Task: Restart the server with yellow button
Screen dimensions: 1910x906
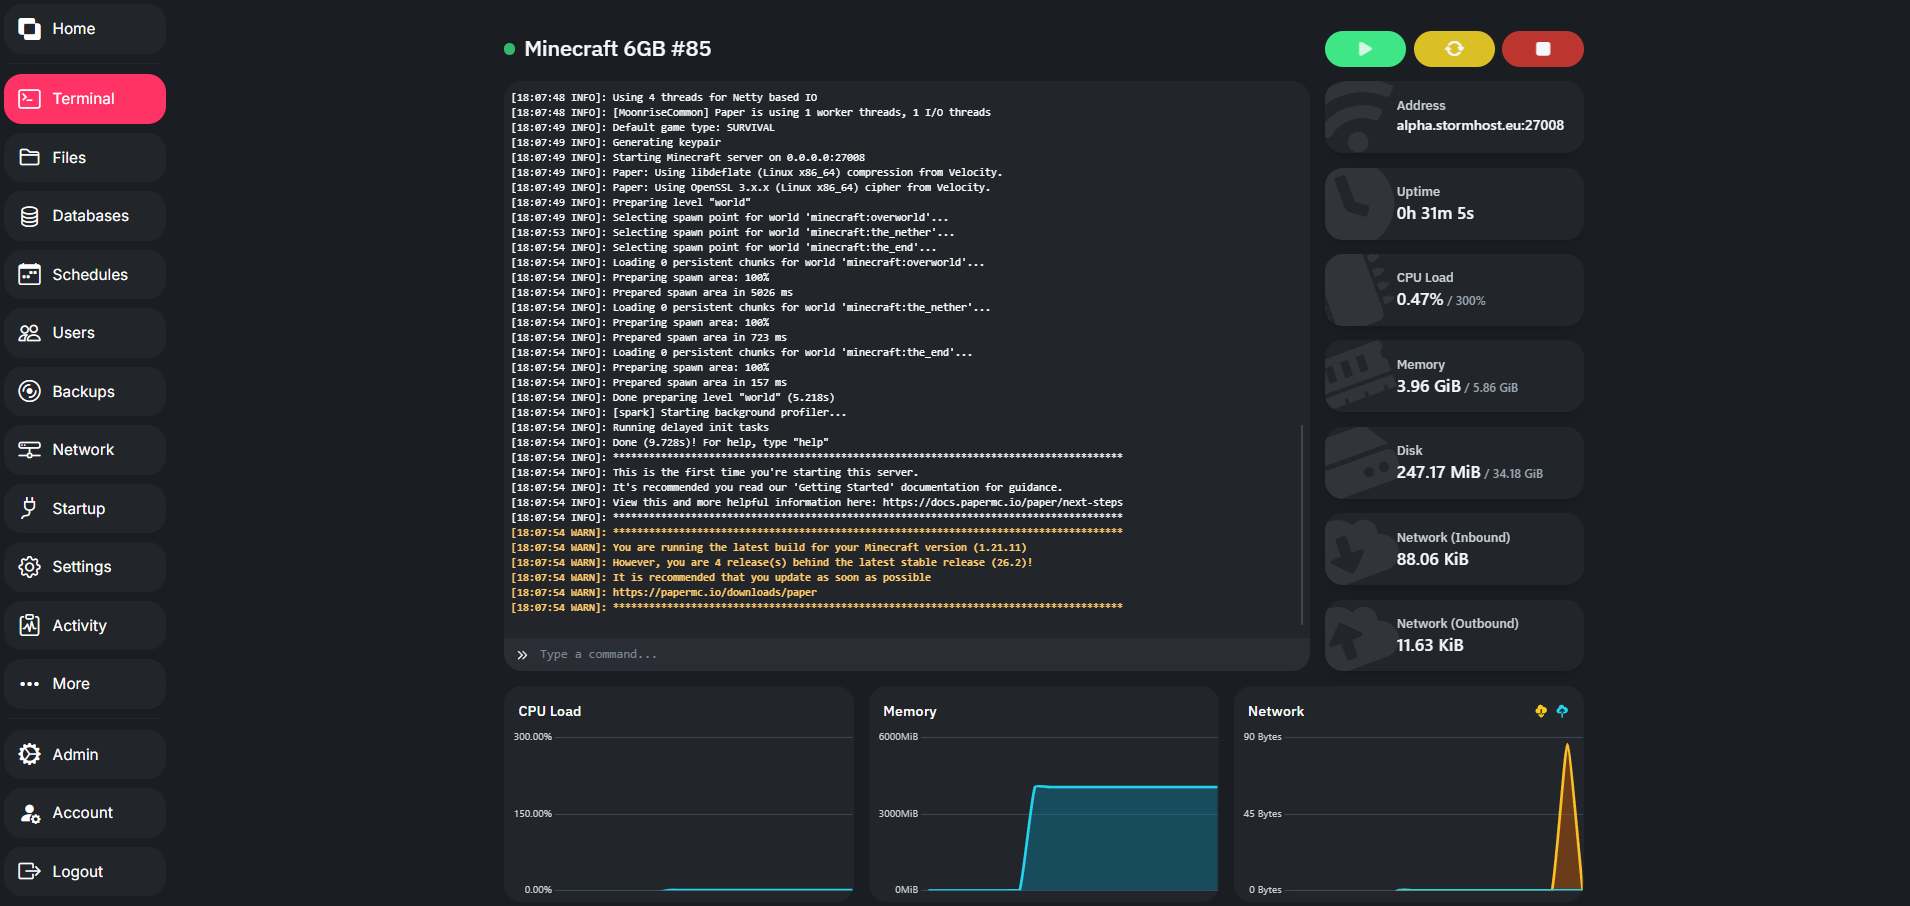Action: pyautogui.click(x=1454, y=49)
